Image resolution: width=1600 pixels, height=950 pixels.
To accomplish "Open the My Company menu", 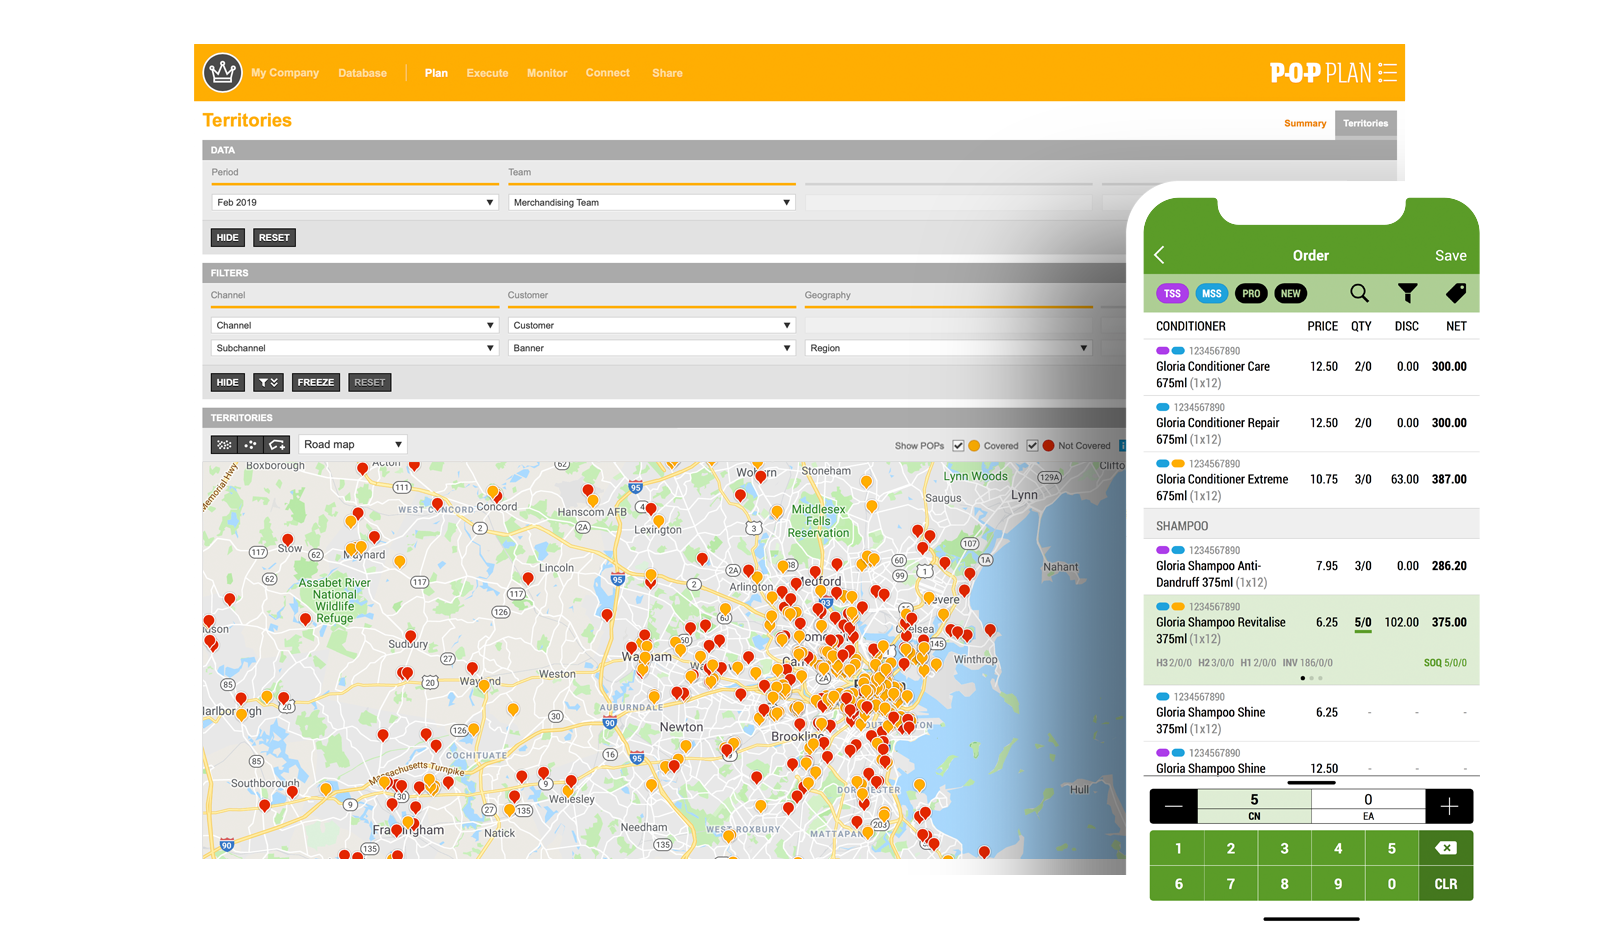I will pos(285,72).
